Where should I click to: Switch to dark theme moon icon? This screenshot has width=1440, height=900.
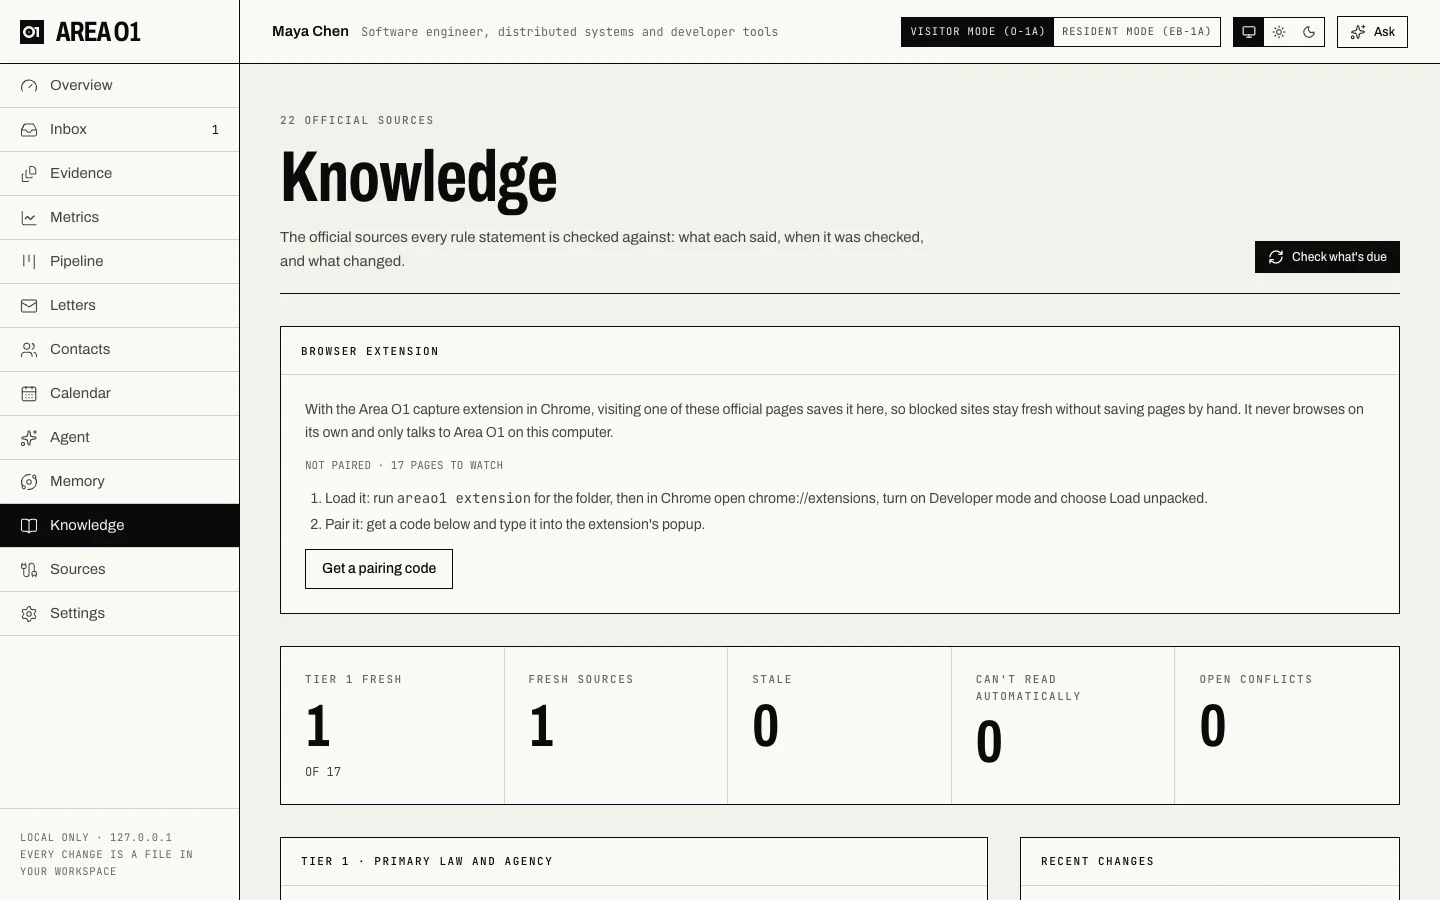coord(1309,32)
